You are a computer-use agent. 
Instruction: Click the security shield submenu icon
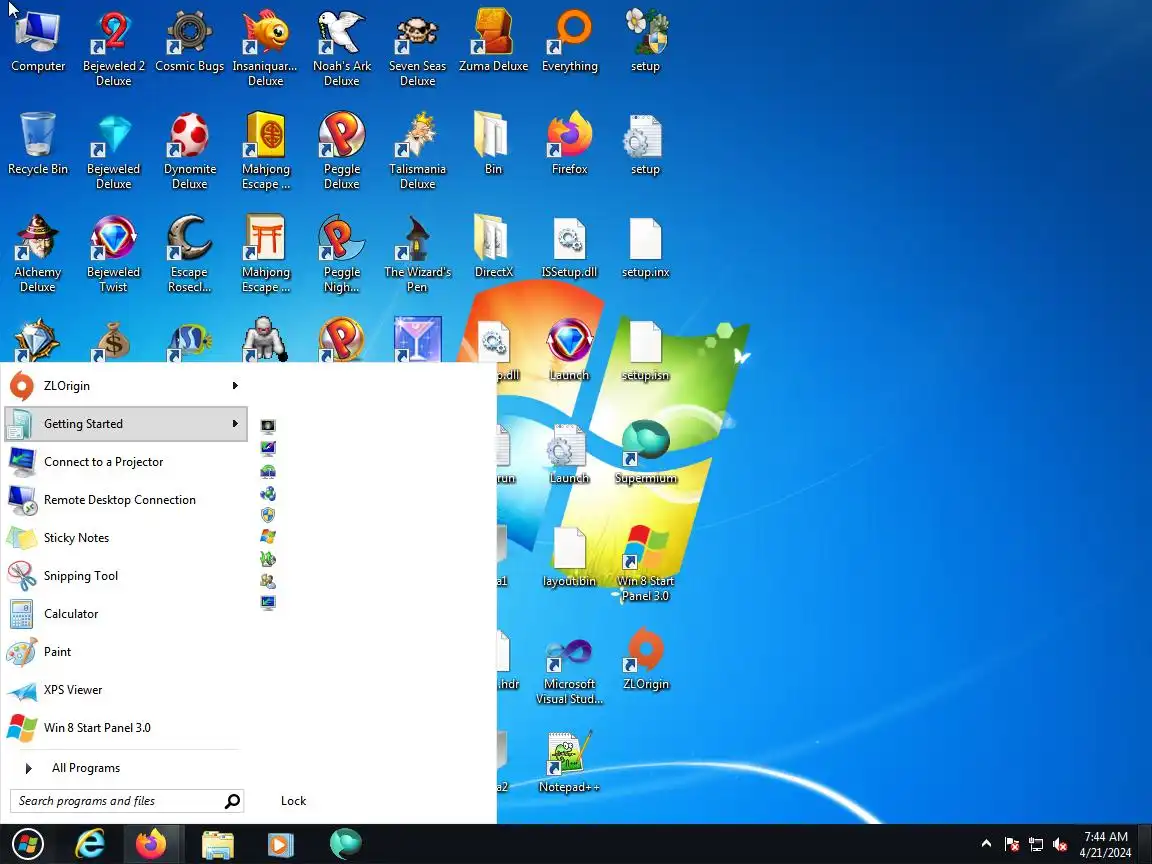click(268, 515)
